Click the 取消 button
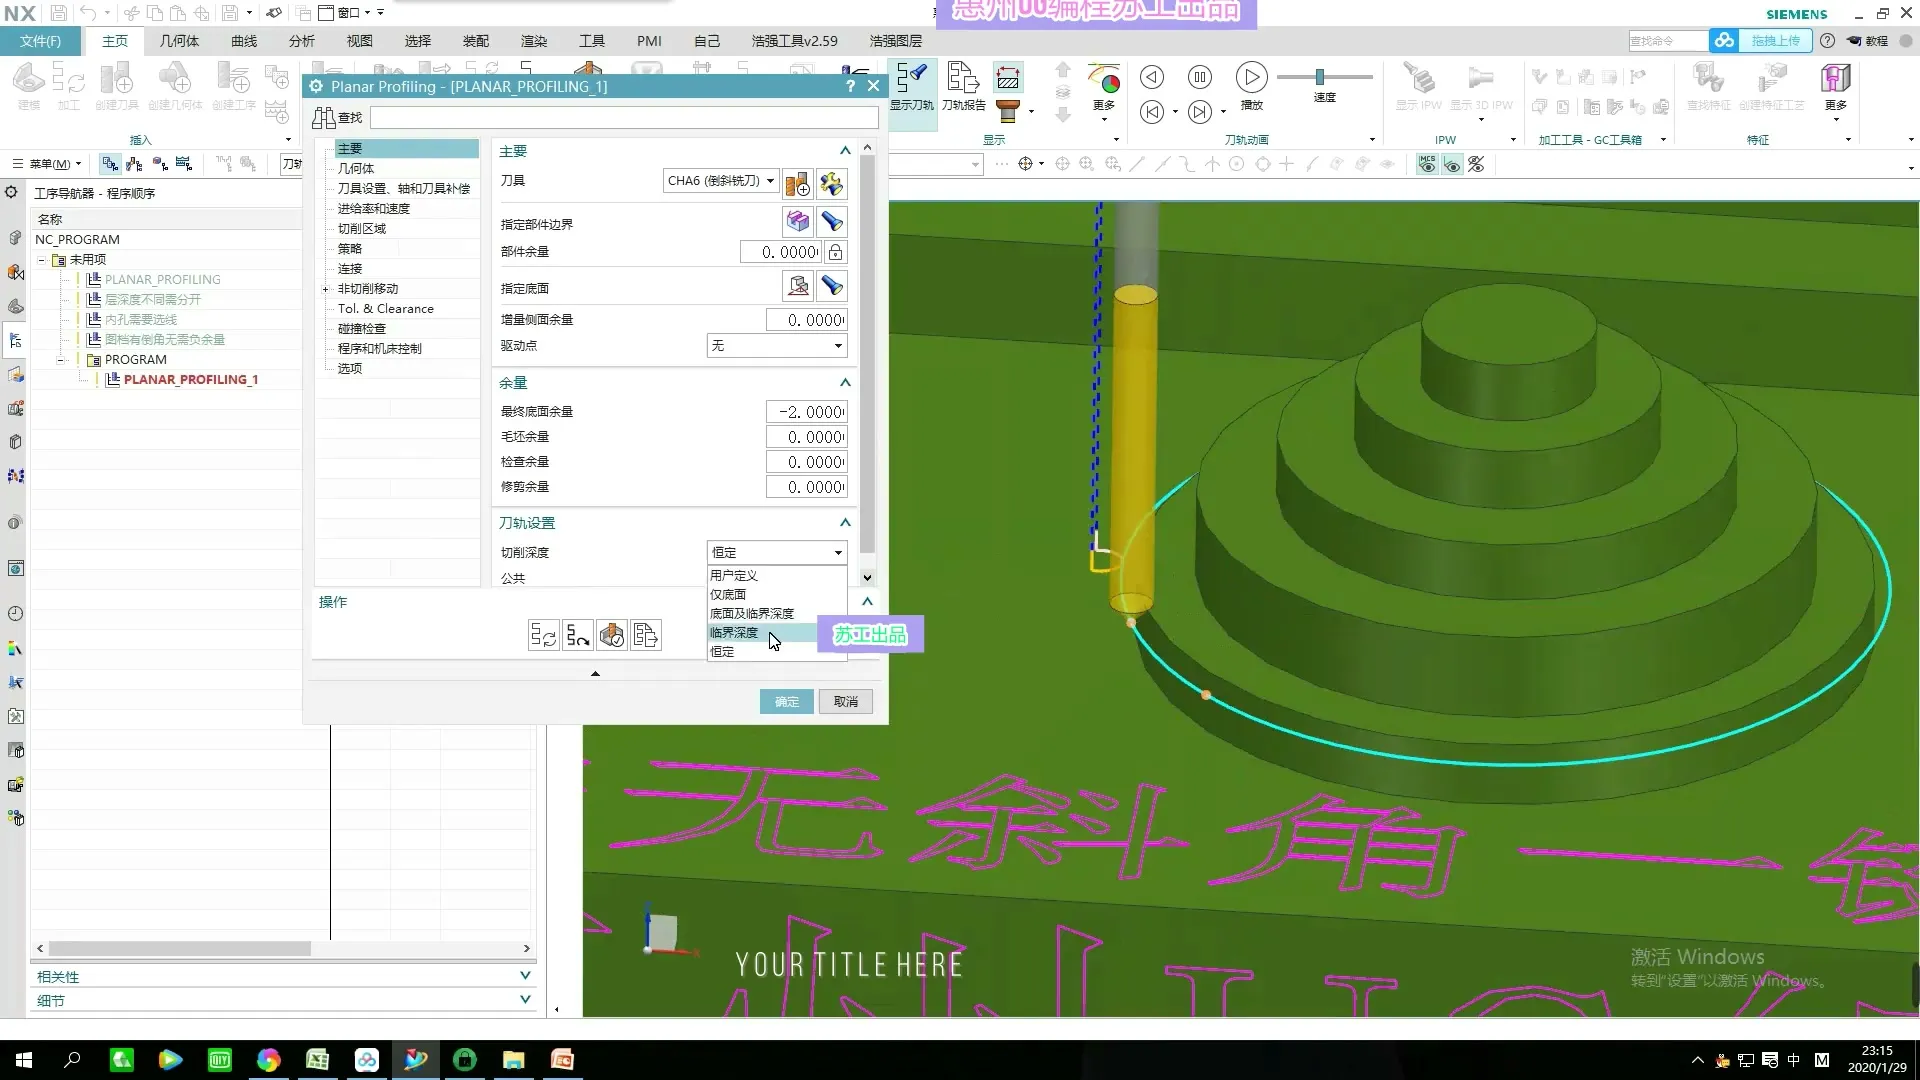 846,702
